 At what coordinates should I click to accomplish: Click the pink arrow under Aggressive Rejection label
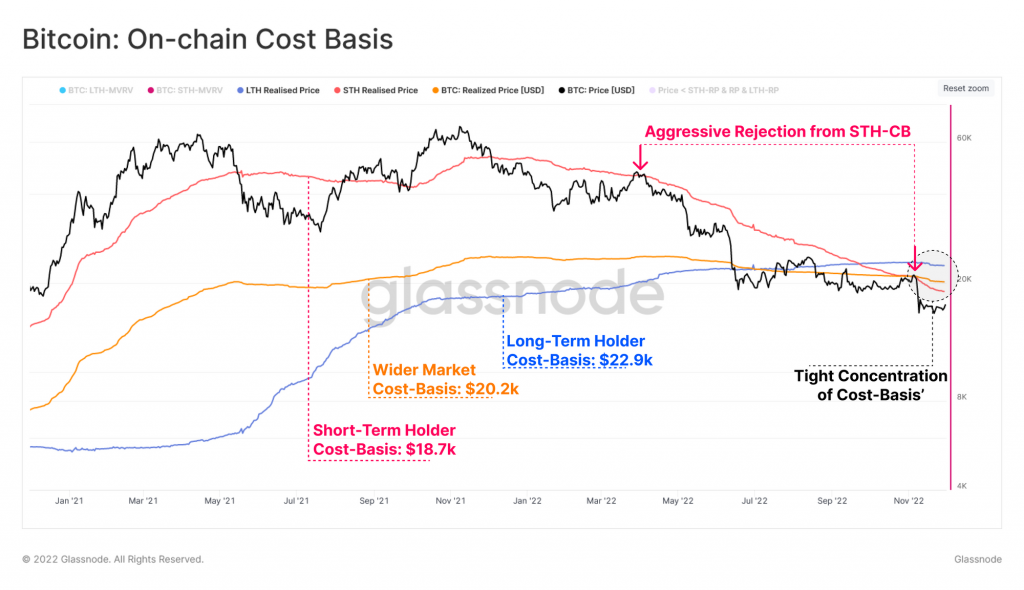641,158
